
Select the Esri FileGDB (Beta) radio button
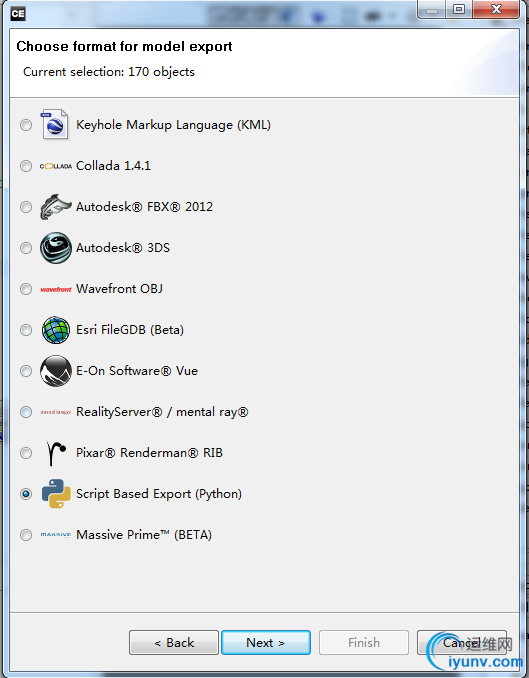(x=26, y=330)
